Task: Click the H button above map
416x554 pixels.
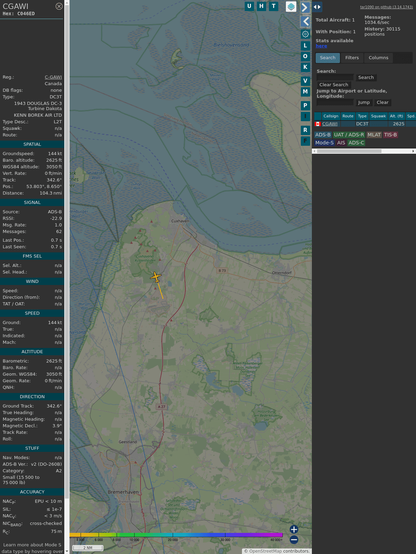Action: (261, 6)
